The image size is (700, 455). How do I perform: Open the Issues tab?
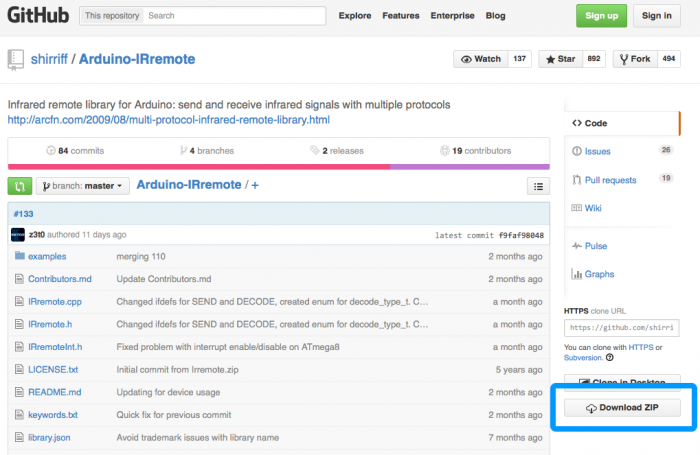597,151
